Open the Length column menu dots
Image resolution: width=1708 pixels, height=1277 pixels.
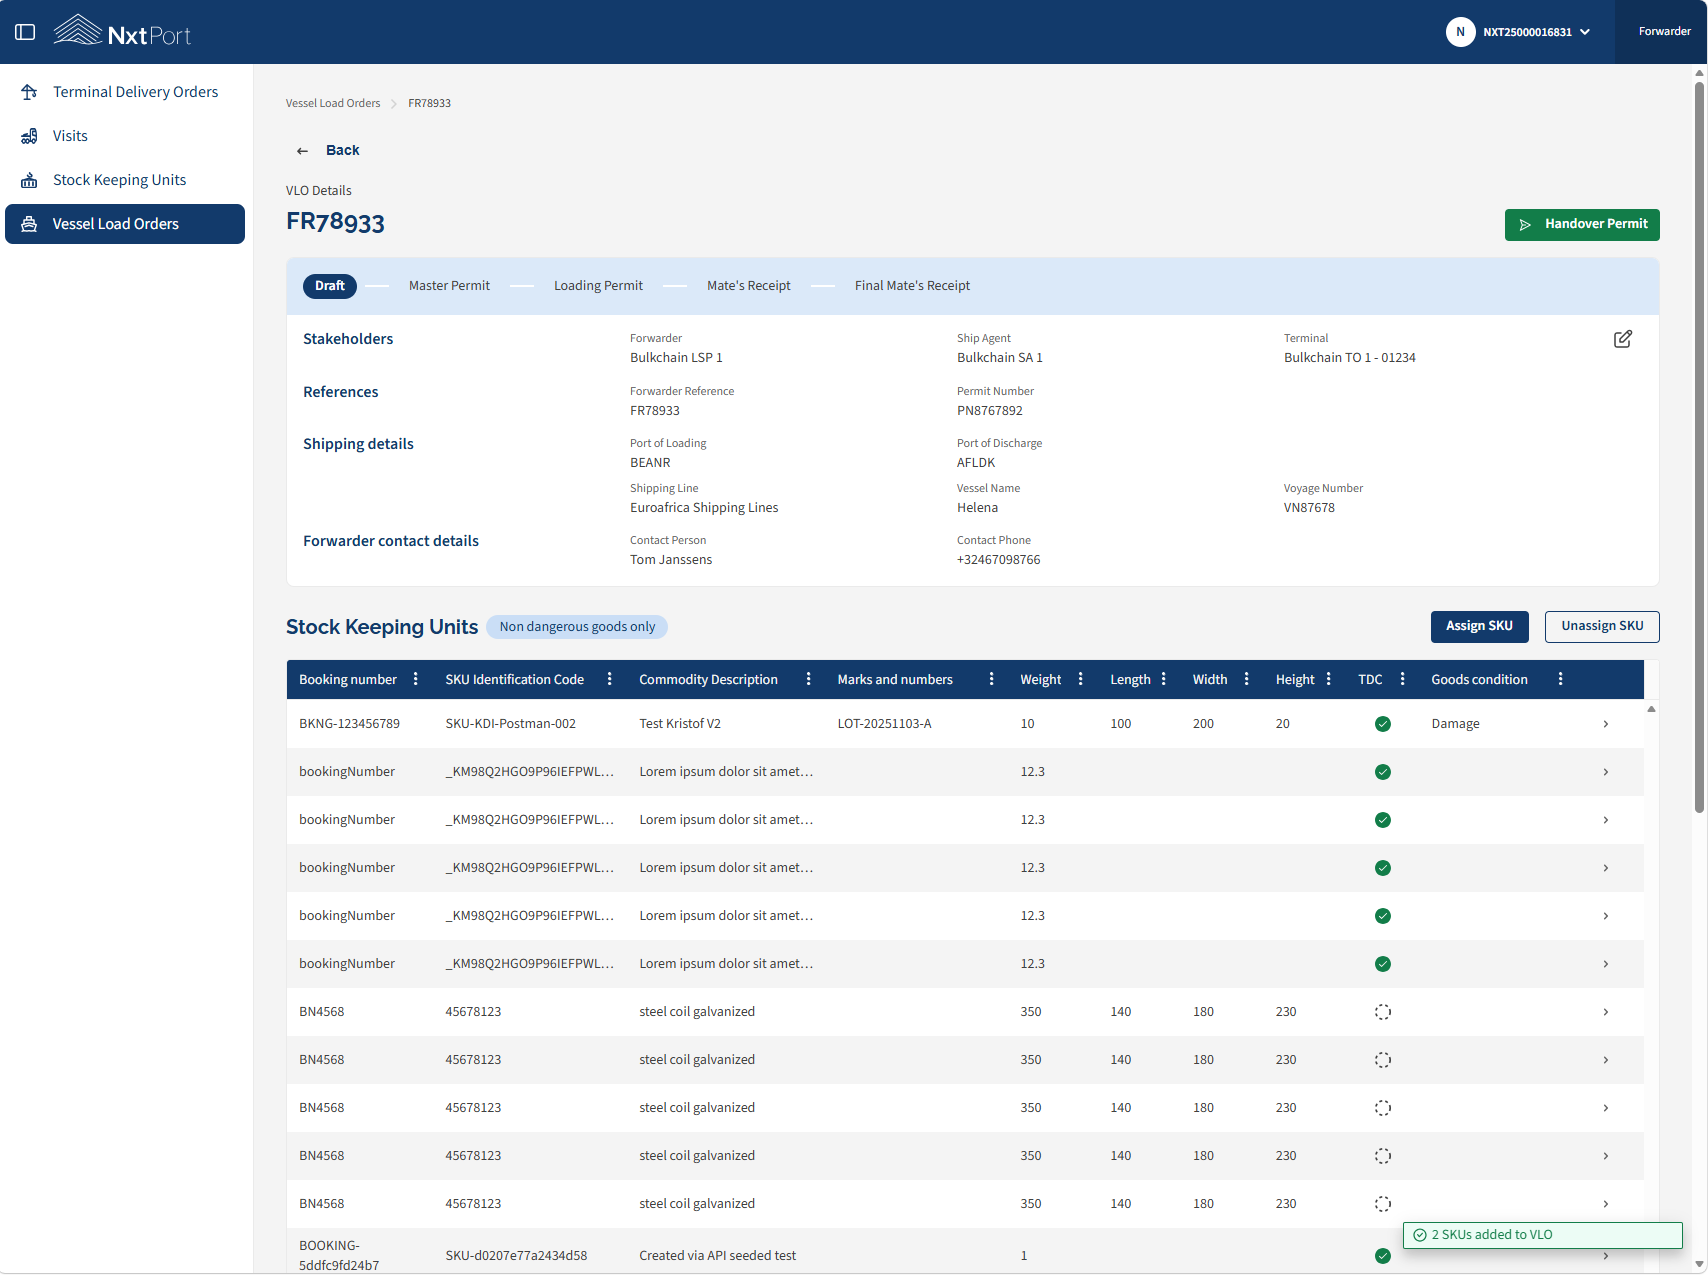pyautogui.click(x=1164, y=679)
